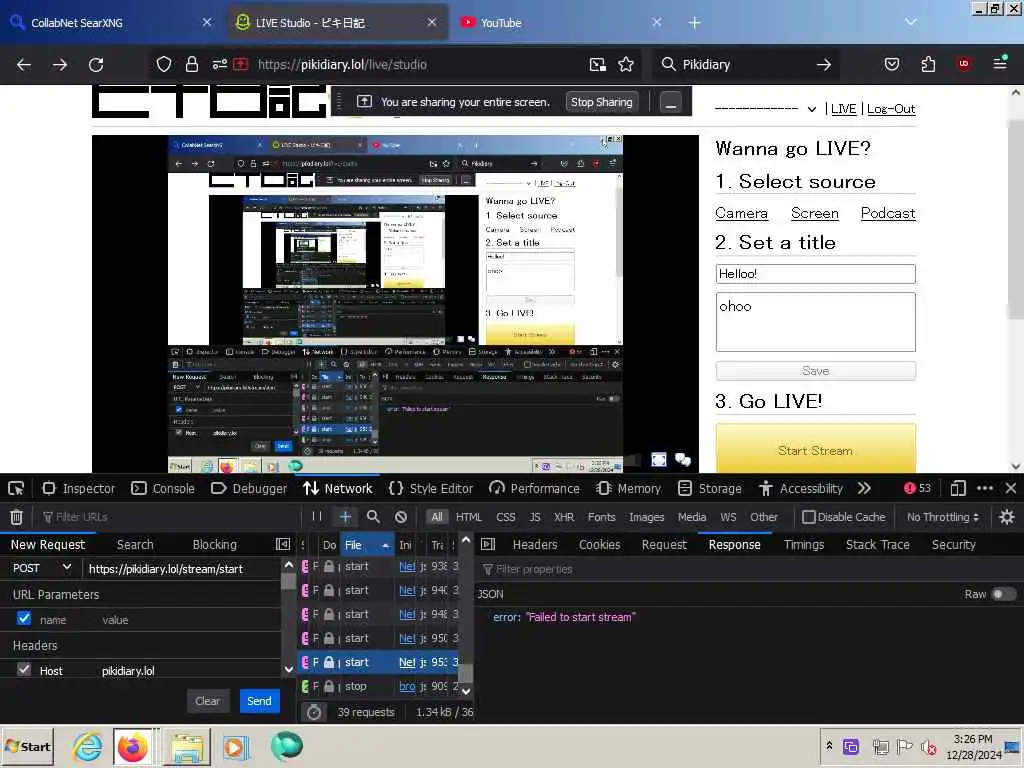Image resolution: width=1024 pixels, height=768 pixels.
Task: Open the Windows Start button
Action: click(28, 746)
